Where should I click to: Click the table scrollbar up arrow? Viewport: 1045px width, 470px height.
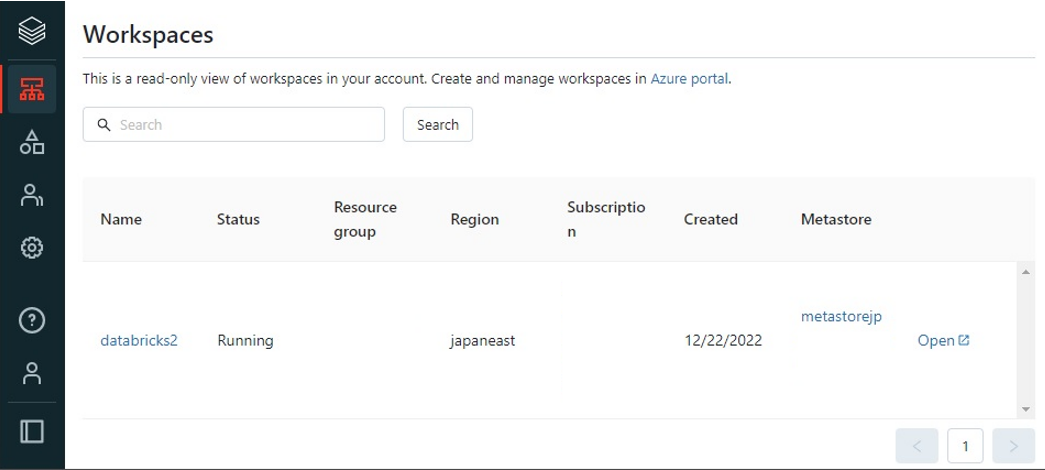(1025, 272)
